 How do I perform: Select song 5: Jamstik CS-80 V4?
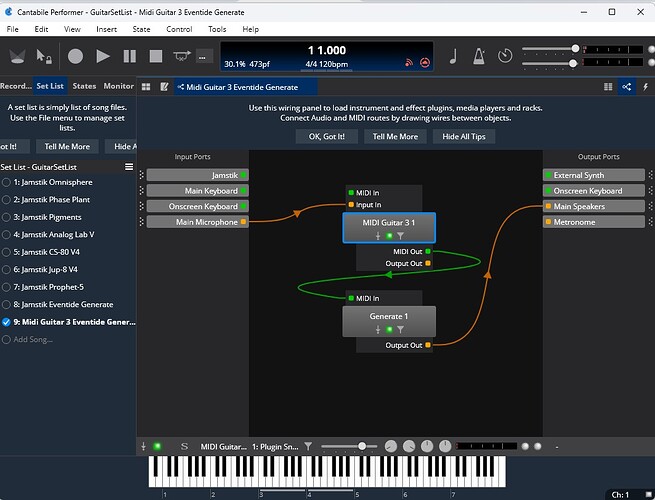tap(68, 252)
